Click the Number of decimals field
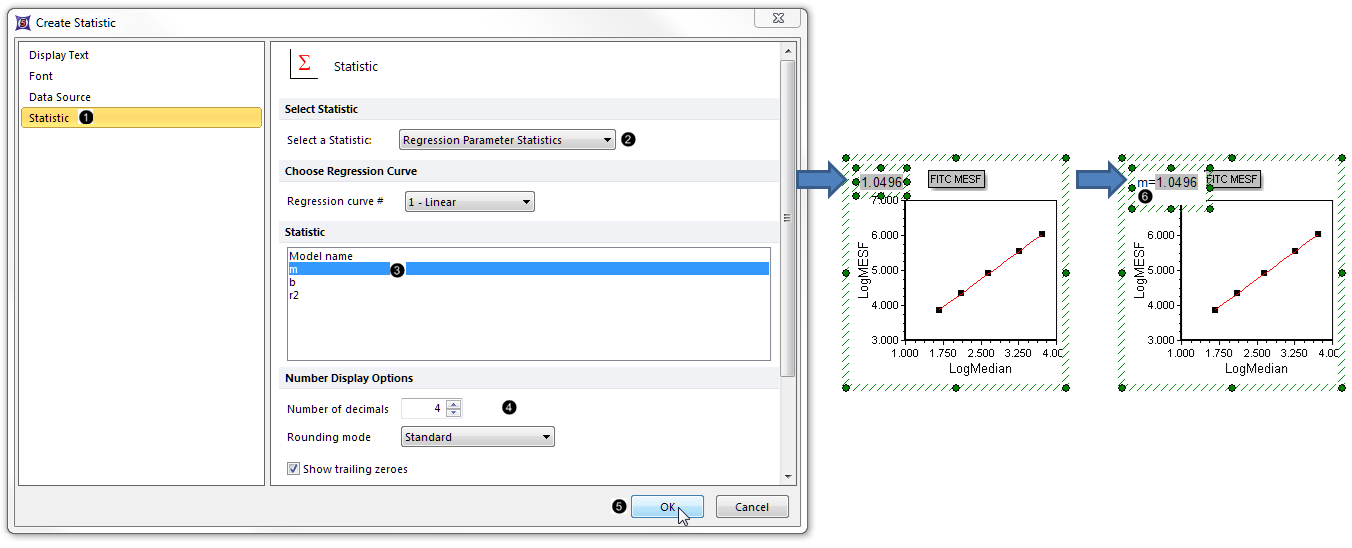This screenshot has width=1352, height=548. [x=422, y=408]
